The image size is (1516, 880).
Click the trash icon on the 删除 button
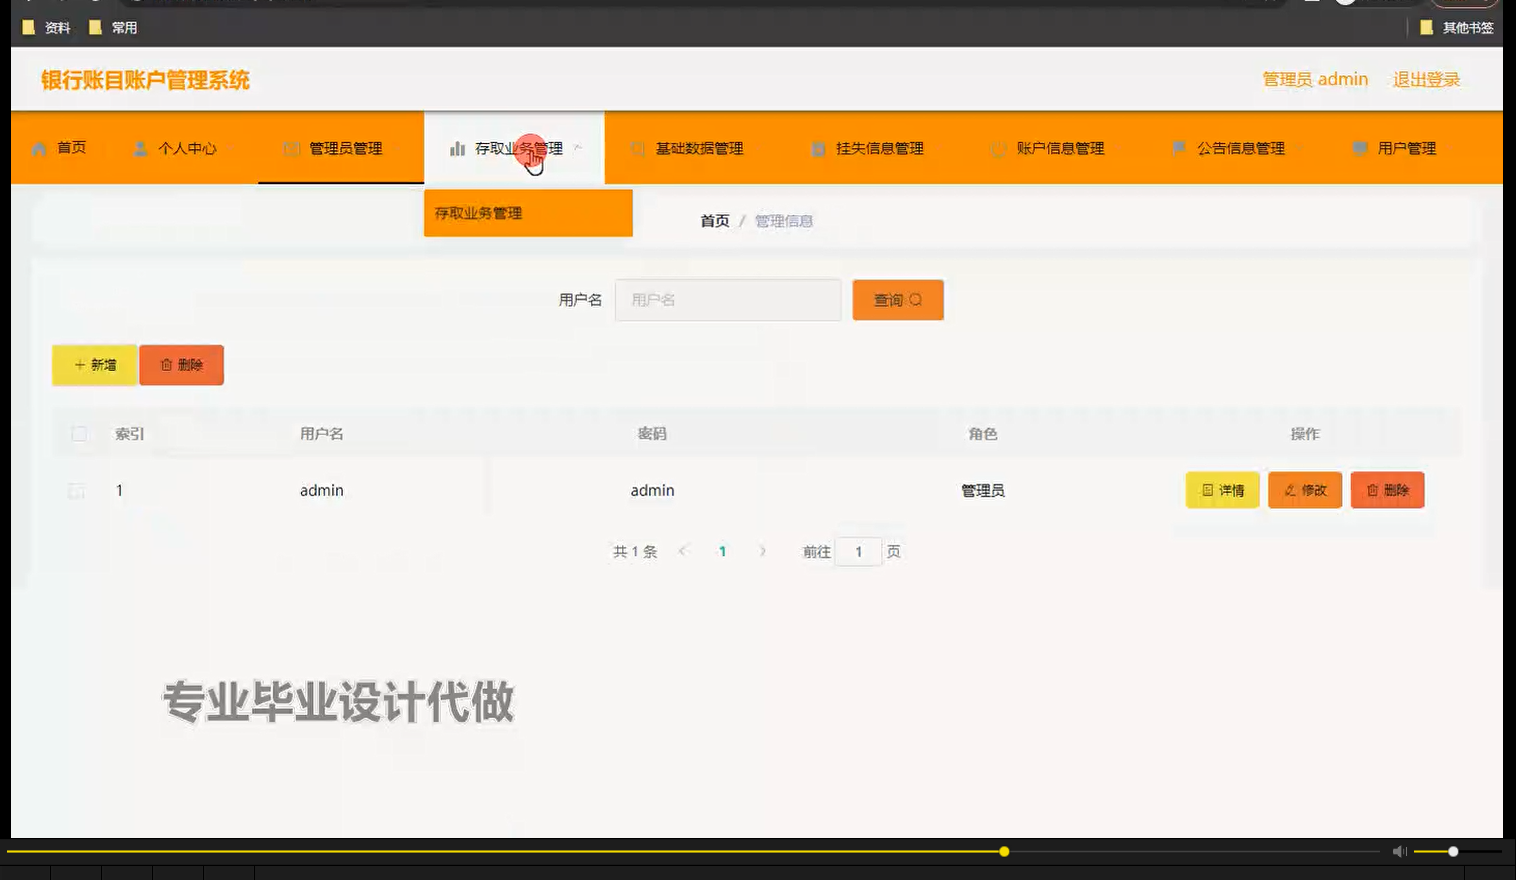167,364
